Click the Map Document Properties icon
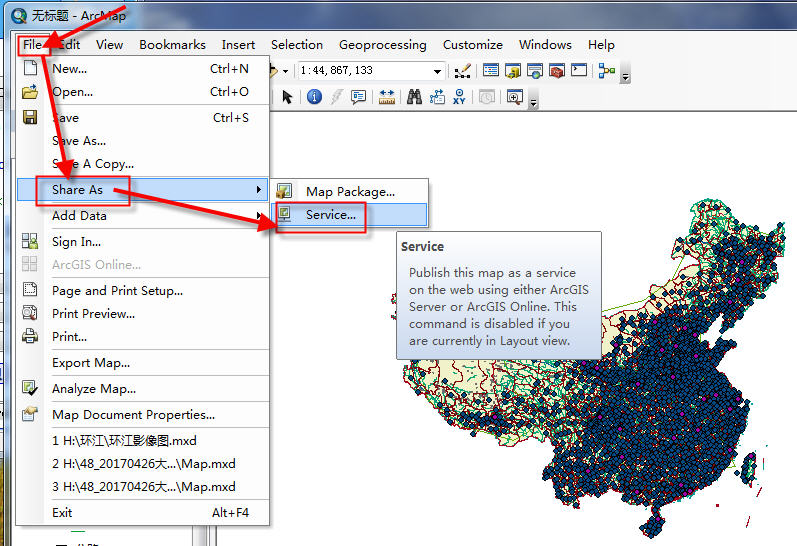 [x=30, y=414]
